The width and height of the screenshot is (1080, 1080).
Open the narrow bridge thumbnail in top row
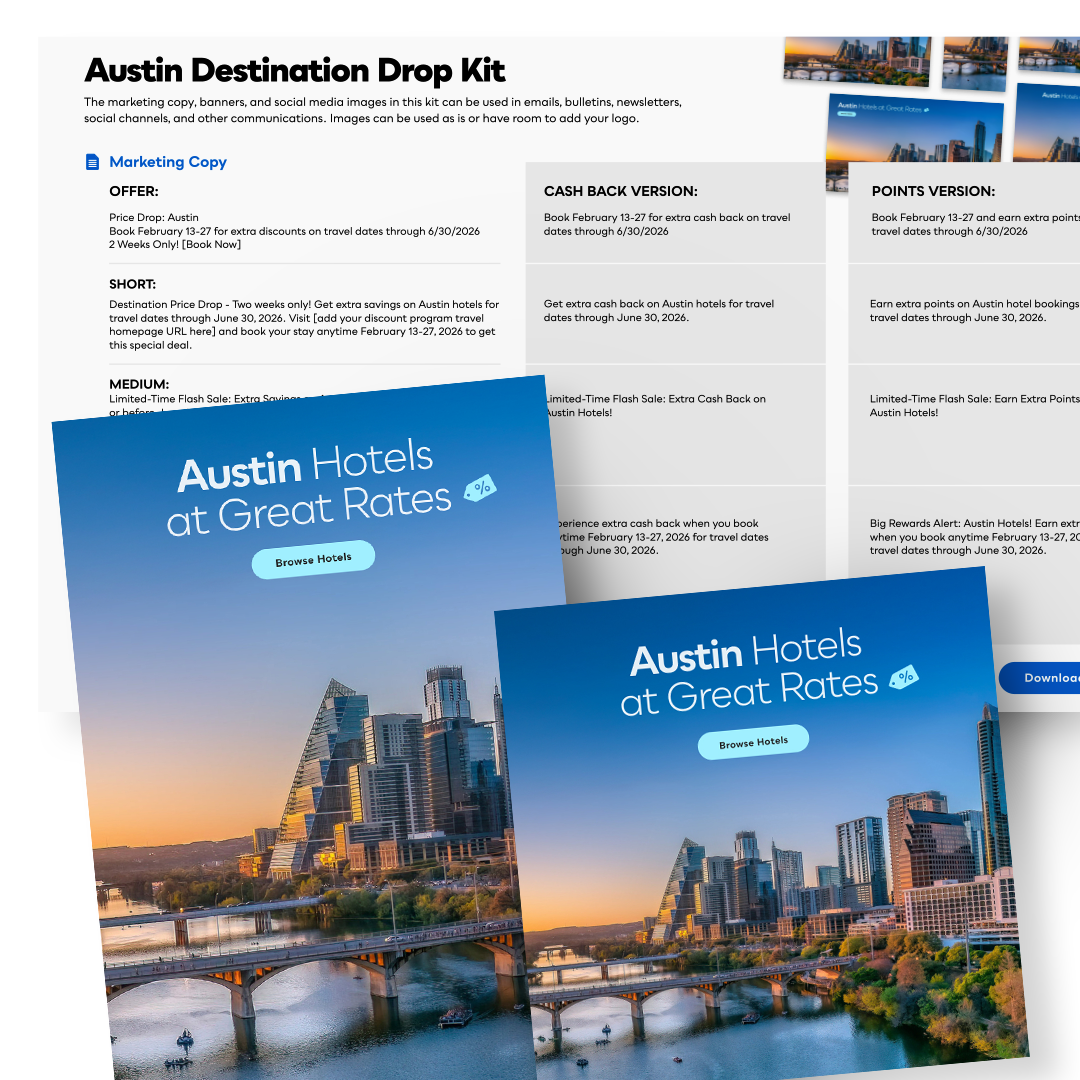(974, 62)
